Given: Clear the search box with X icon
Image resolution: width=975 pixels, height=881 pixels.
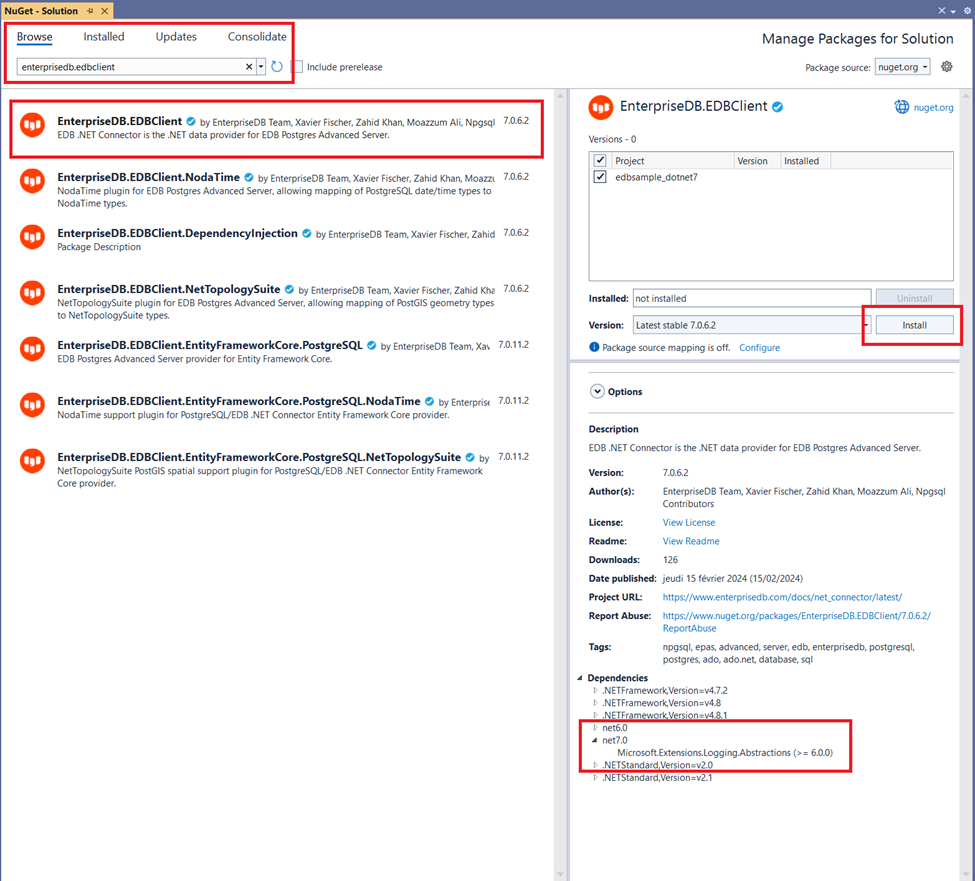Looking at the screenshot, I should [x=249, y=67].
